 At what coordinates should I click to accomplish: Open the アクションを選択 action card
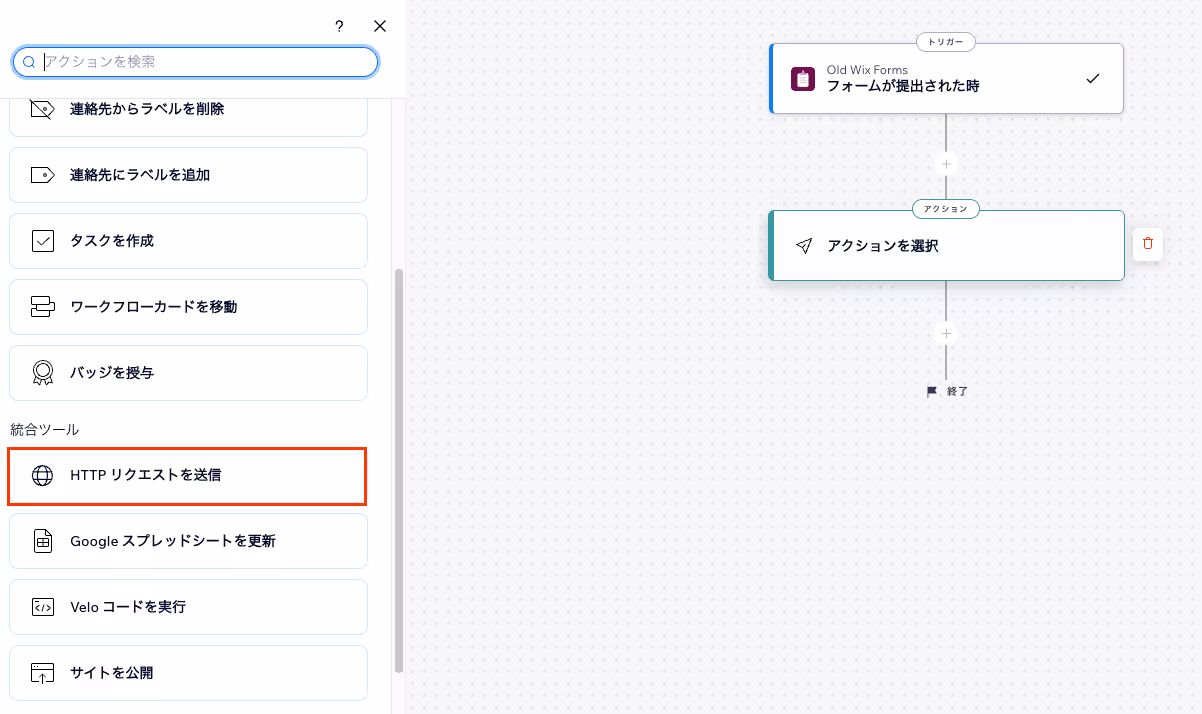pyautogui.click(x=946, y=245)
